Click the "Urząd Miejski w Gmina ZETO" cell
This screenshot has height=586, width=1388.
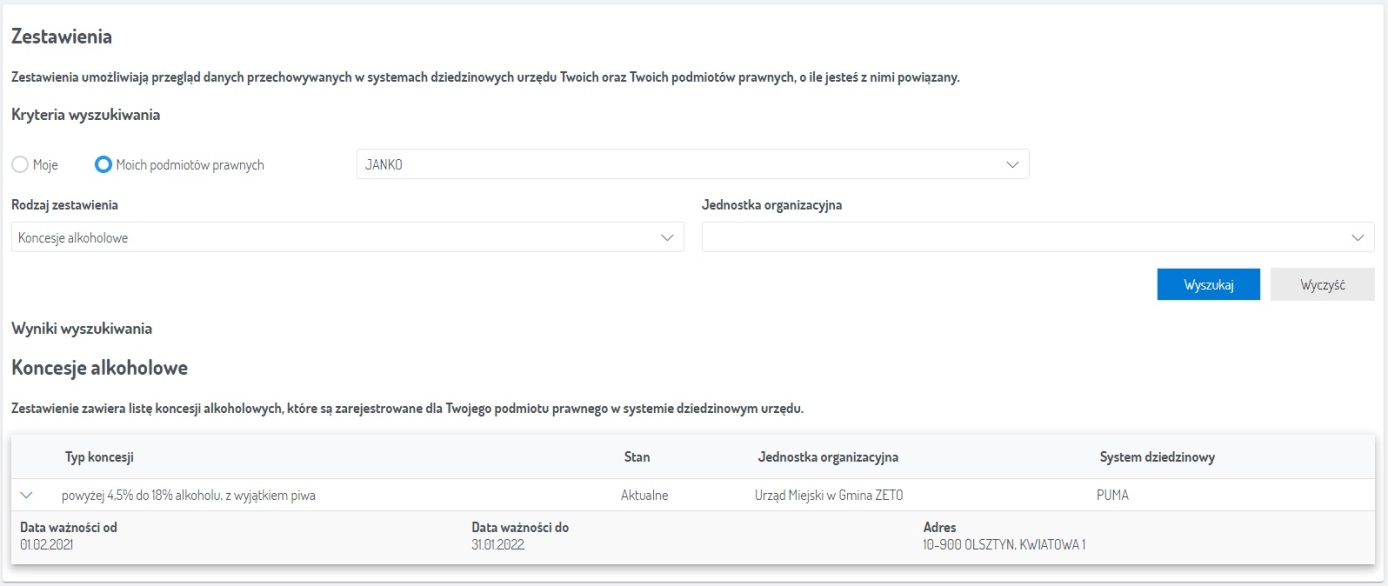click(x=821, y=495)
